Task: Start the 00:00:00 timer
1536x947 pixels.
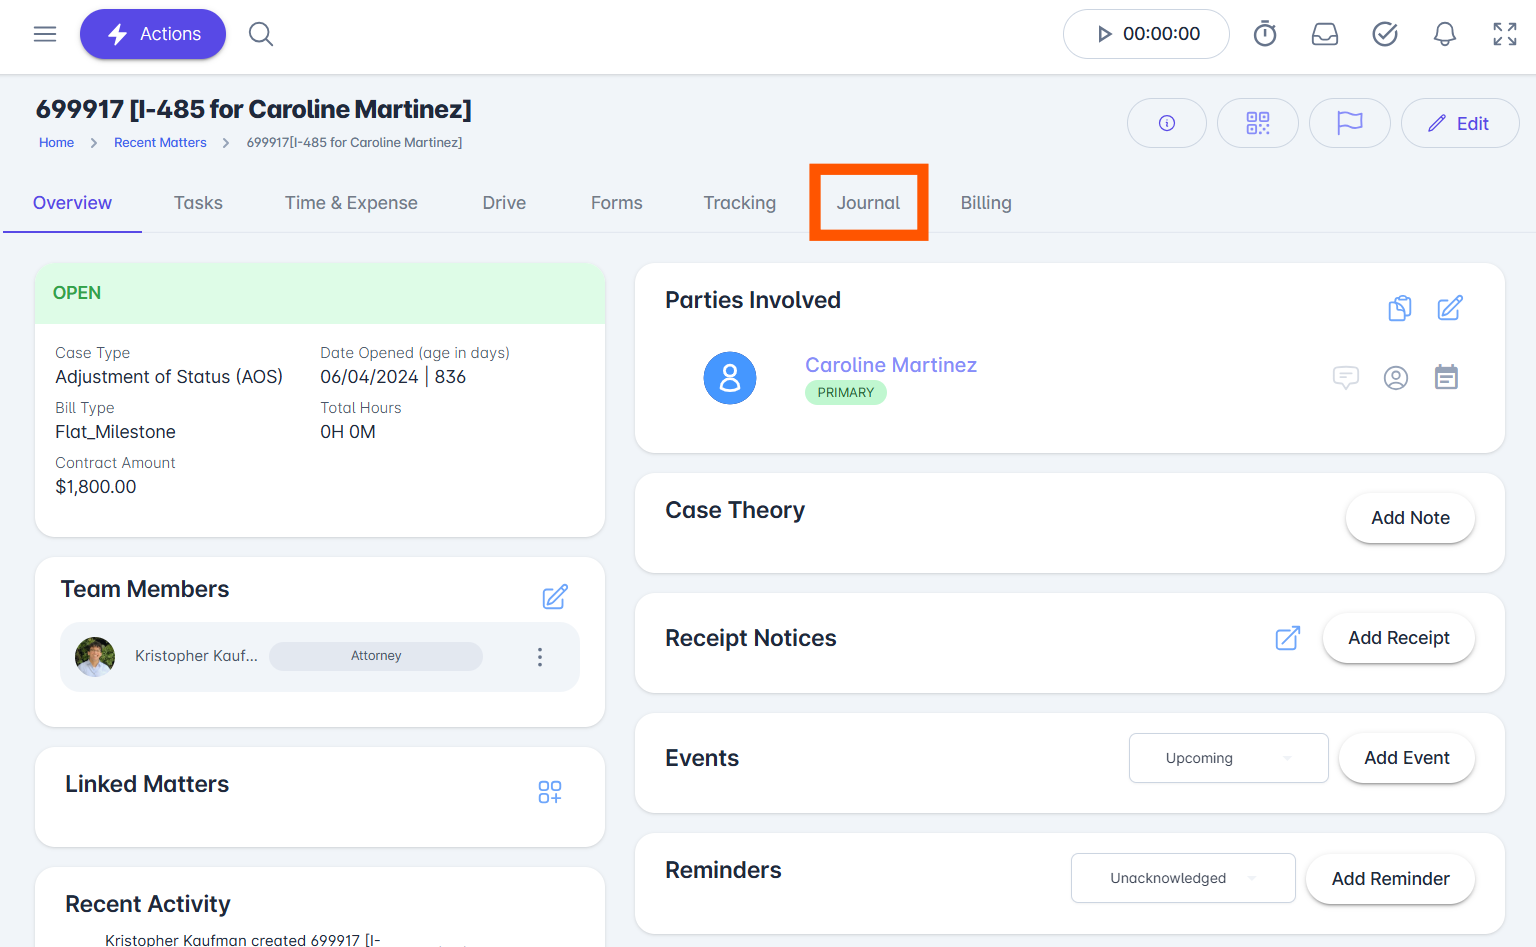Action: [x=1146, y=34]
